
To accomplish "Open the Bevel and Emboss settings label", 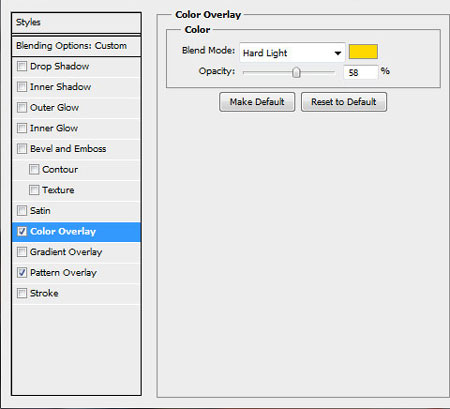I will 68,149.
